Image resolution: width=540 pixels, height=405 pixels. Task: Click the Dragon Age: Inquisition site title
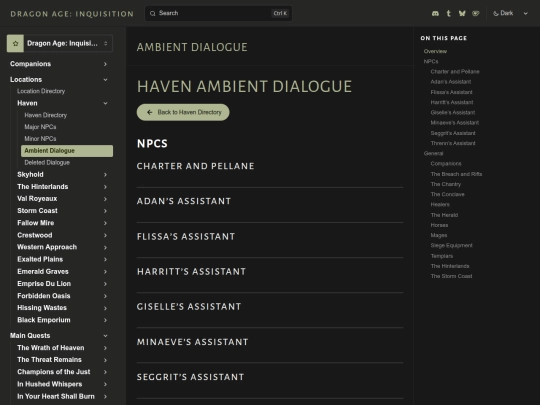point(72,14)
